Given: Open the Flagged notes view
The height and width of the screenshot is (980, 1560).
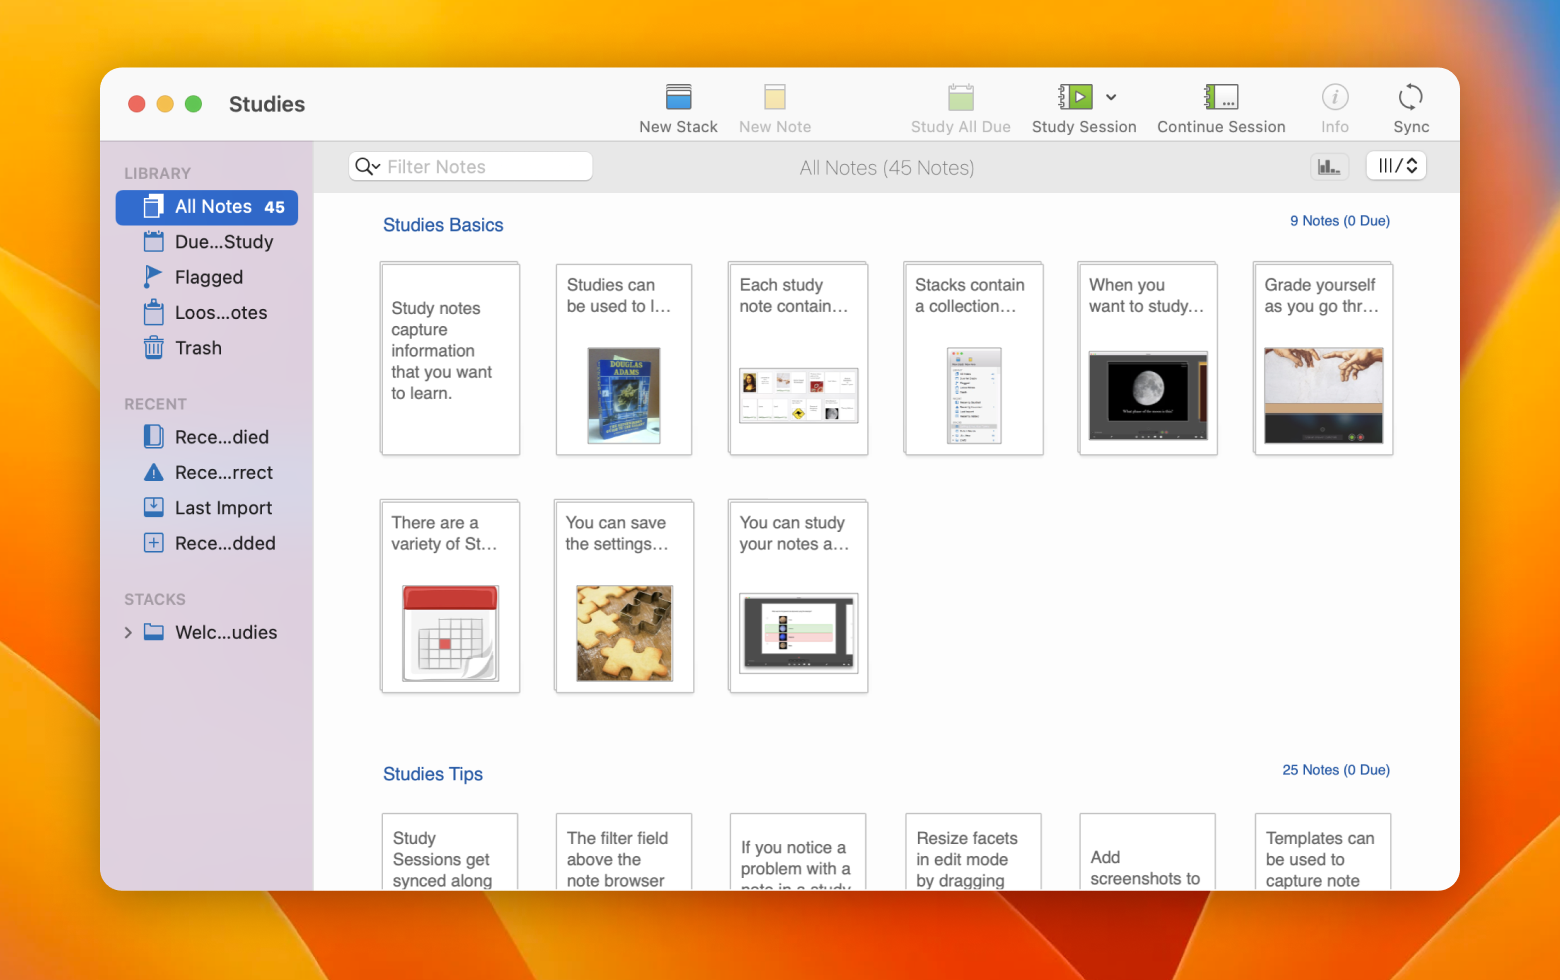Looking at the screenshot, I should point(208,277).
